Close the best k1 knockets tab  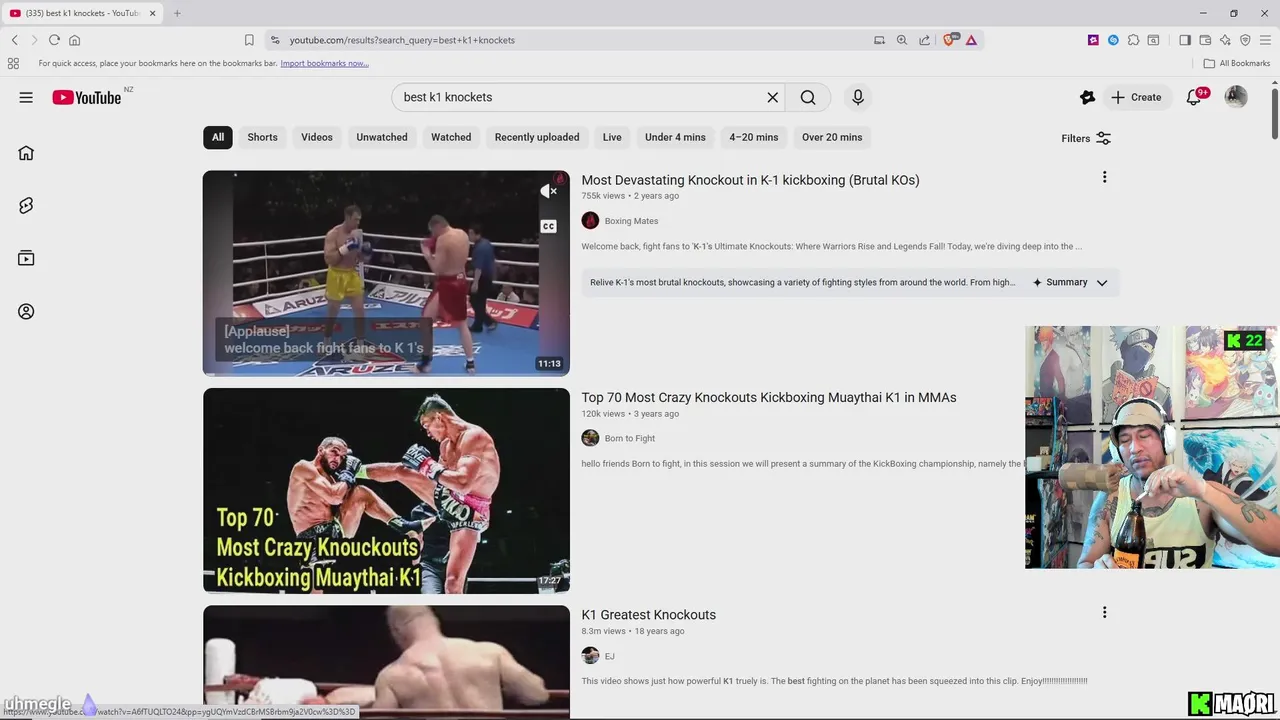point(153,13)
